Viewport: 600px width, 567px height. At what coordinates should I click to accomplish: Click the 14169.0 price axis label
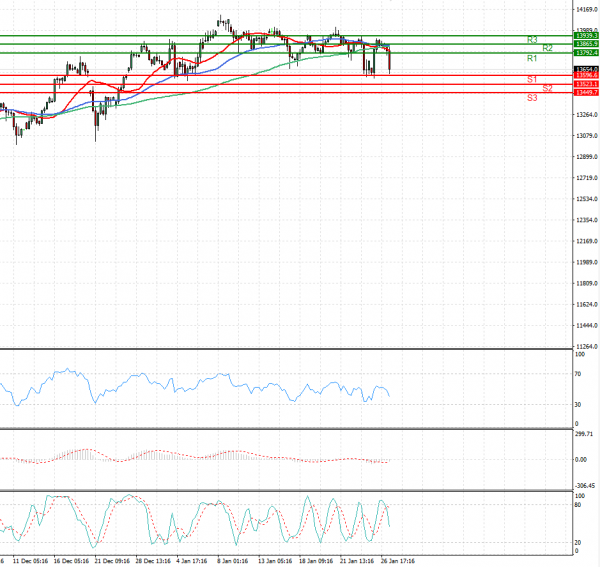point(587,9)
